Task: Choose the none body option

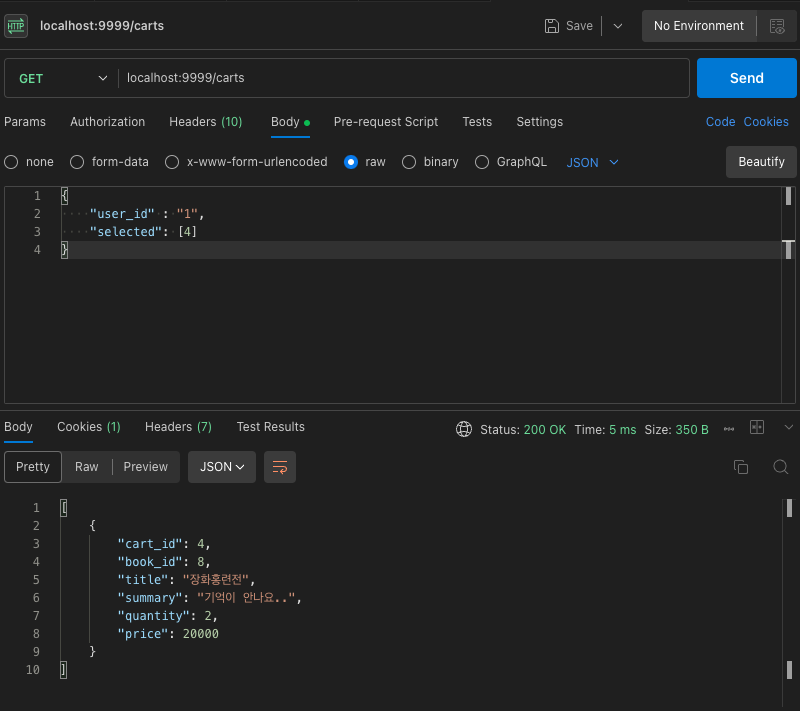Action: pos(12,162)
